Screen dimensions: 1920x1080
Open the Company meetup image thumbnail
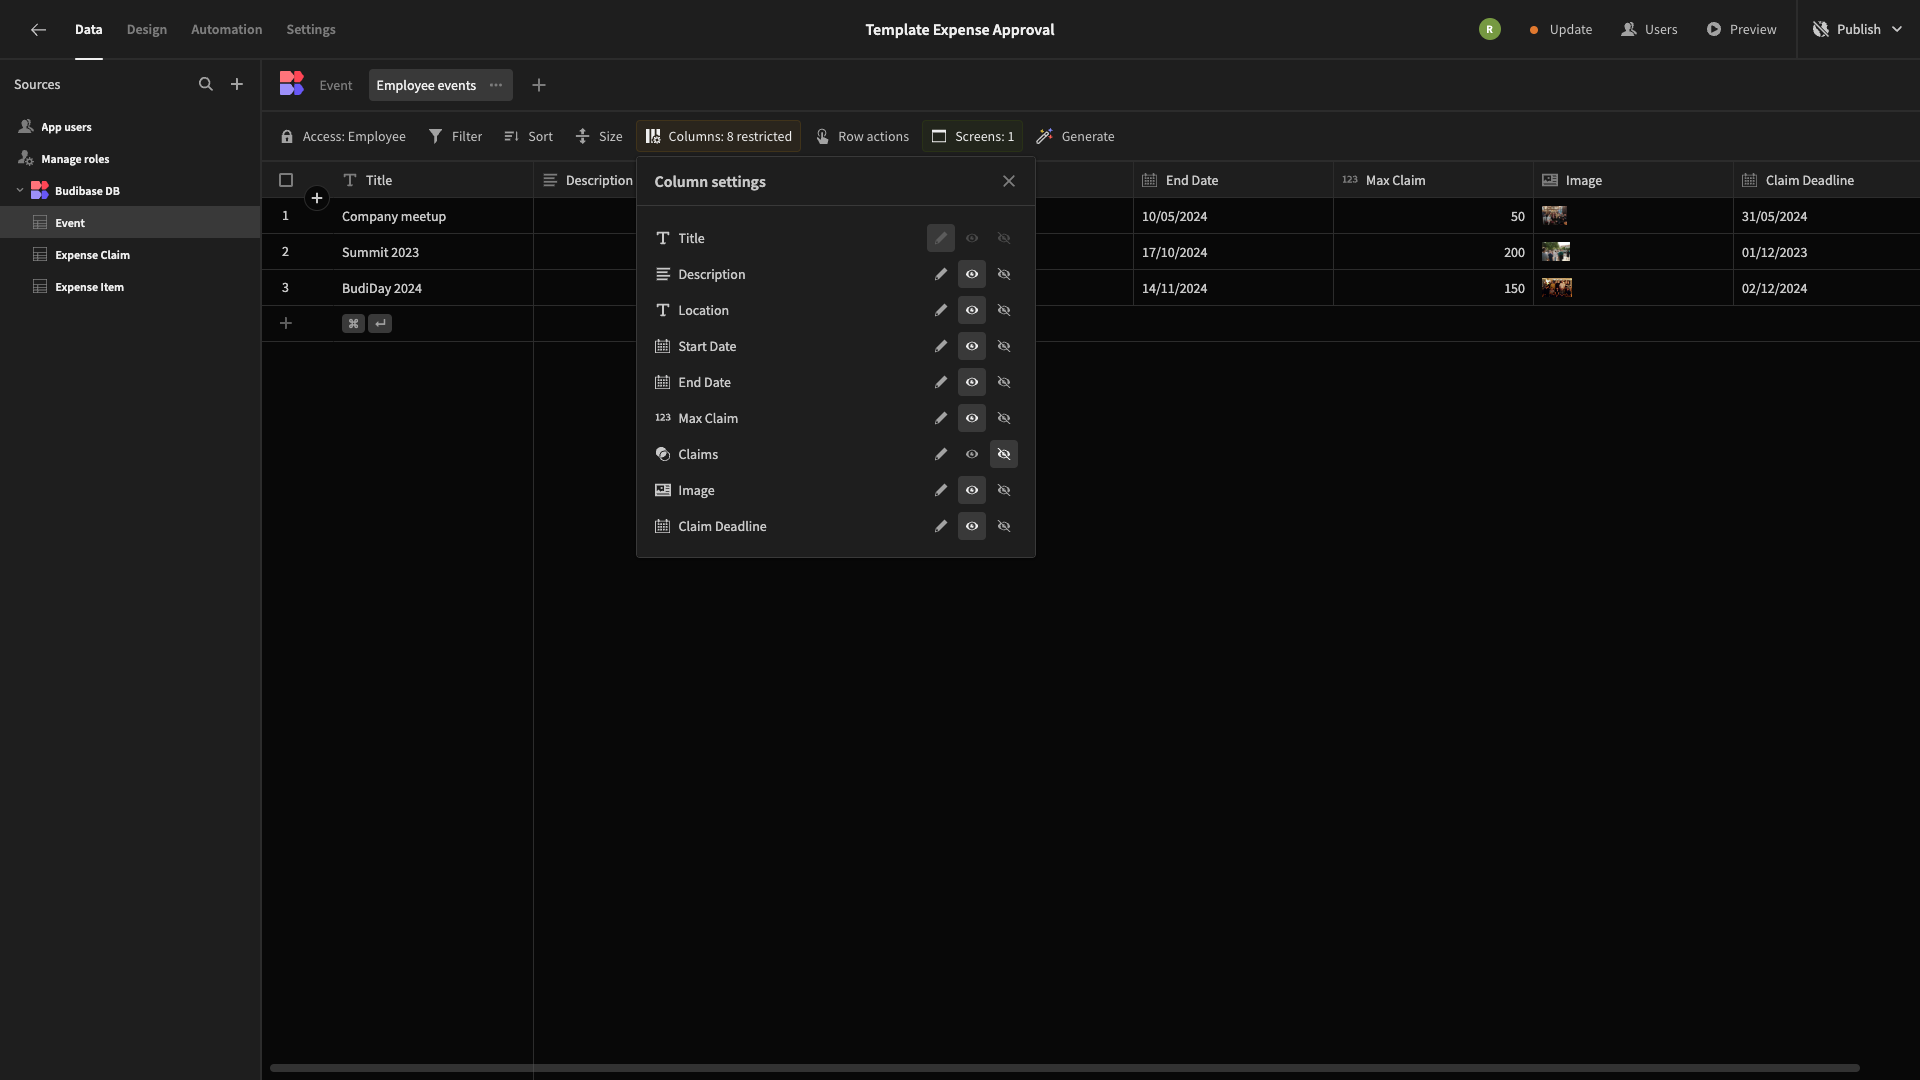coord(1554,215)
